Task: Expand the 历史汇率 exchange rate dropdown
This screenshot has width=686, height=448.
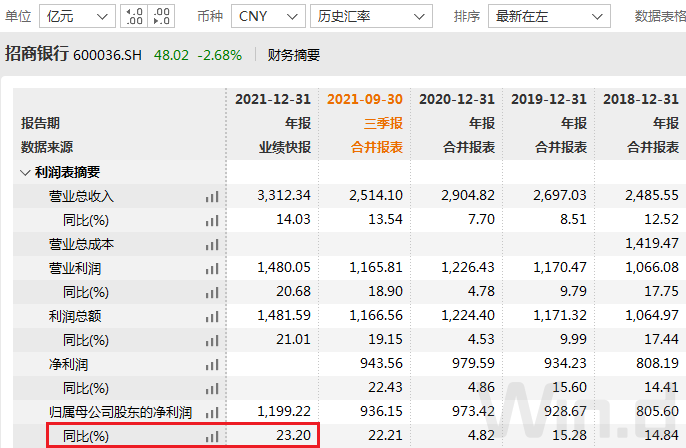Action: (370, 16)
